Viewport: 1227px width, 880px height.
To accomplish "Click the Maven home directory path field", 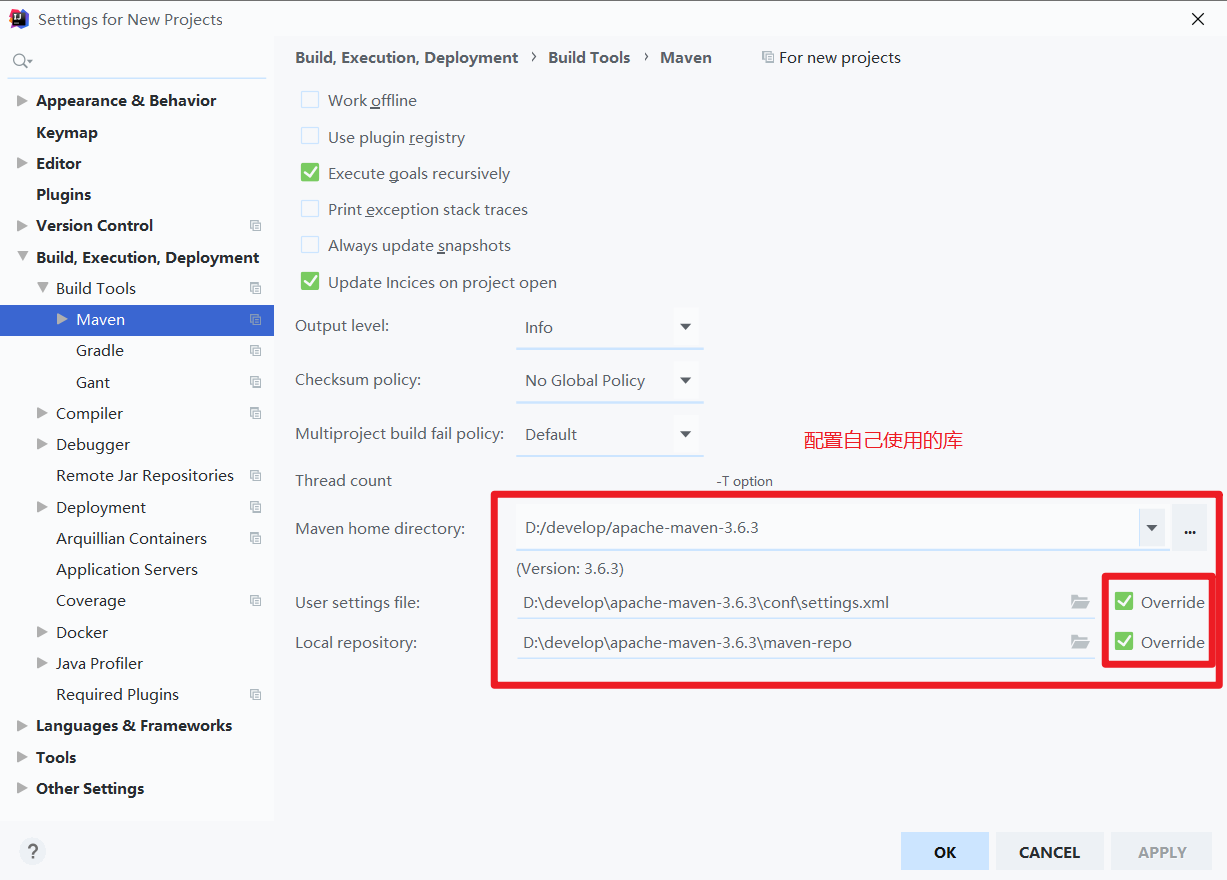I will [x=827, y=528].
